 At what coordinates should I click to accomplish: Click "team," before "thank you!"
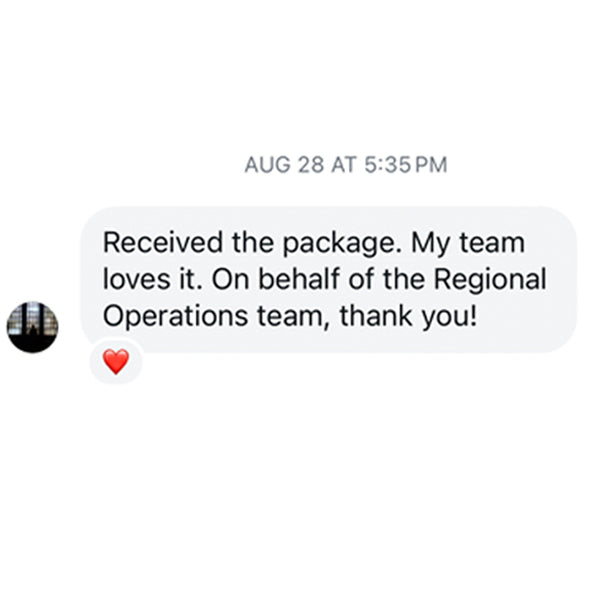293,318
